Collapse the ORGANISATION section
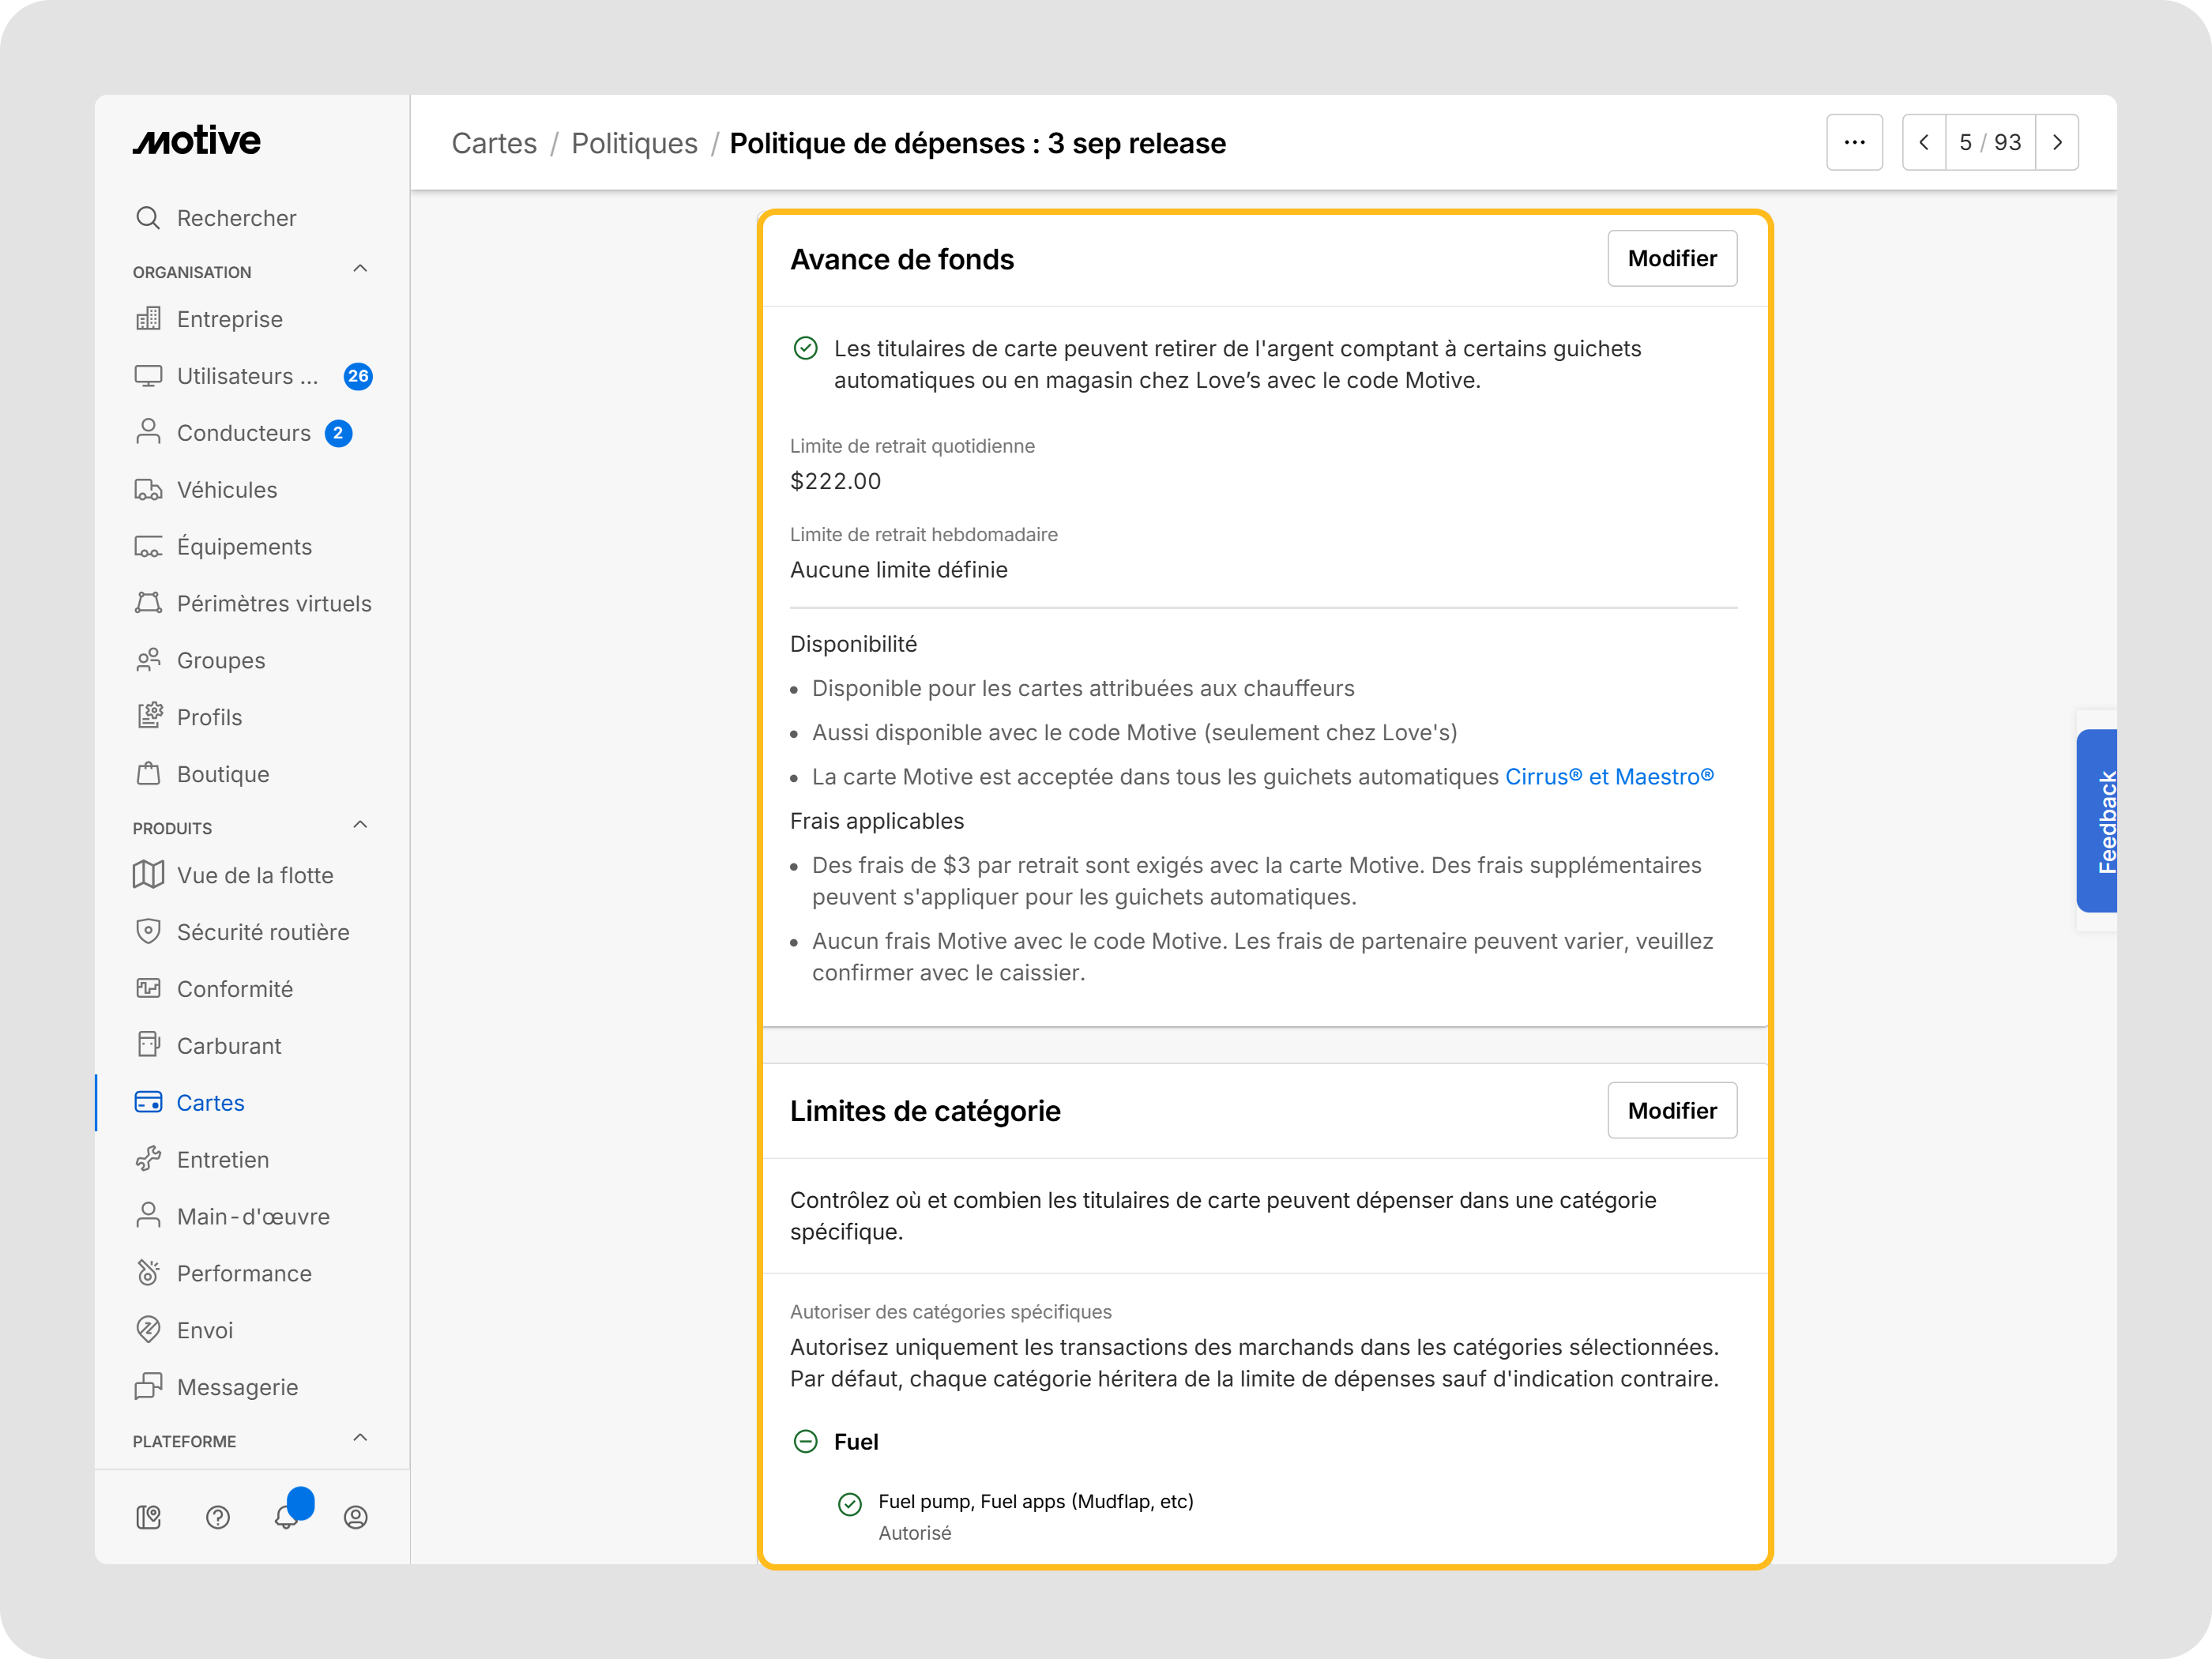 coord(360,269)
